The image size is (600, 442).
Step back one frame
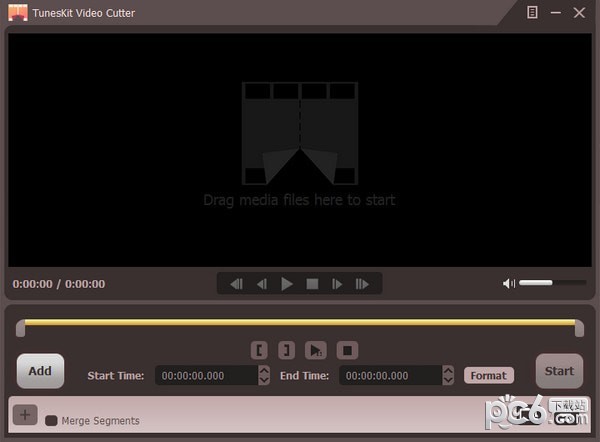point(262,284)
